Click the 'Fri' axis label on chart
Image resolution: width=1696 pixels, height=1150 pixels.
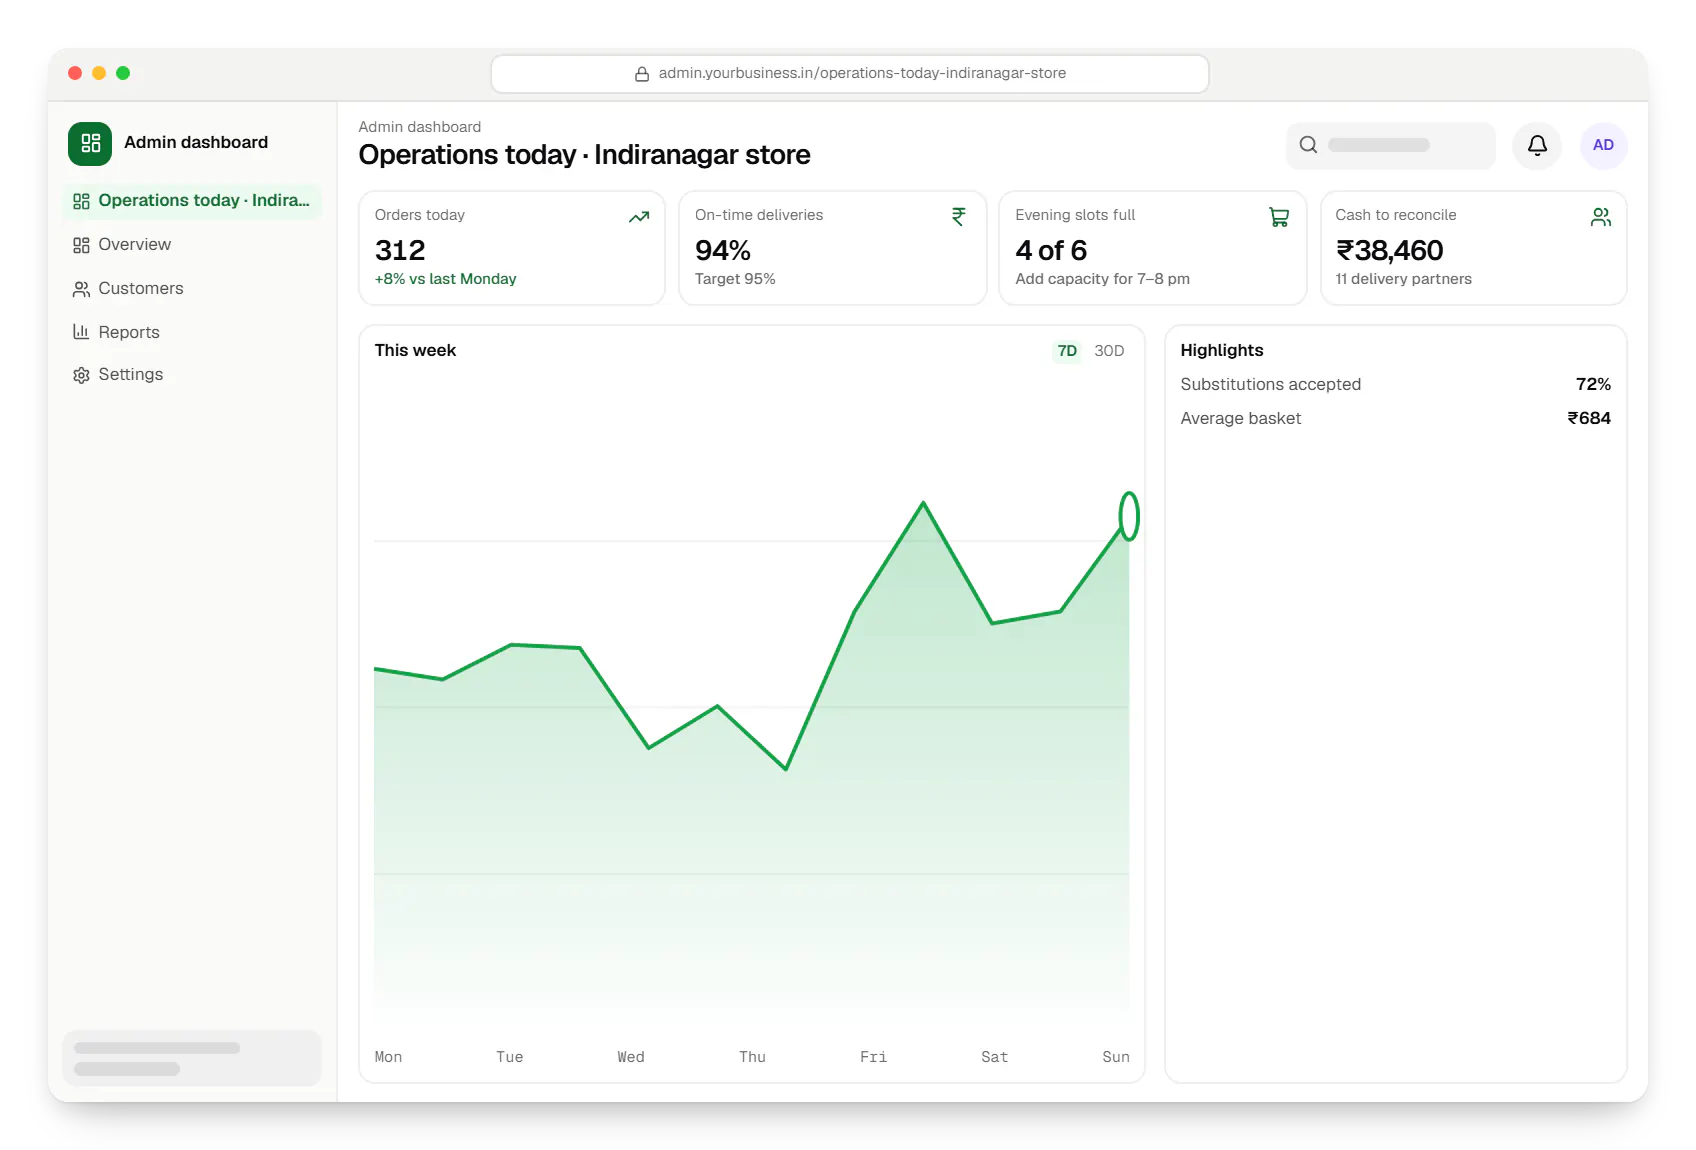873,1057
